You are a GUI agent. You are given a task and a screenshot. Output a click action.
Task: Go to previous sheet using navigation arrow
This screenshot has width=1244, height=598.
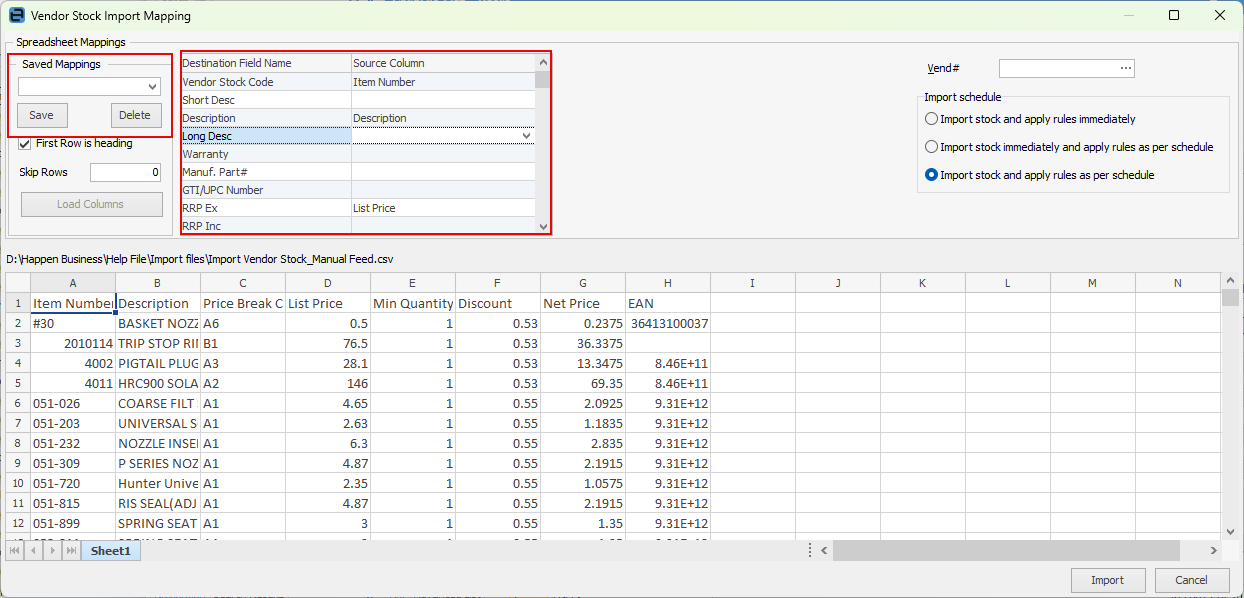click(x=34, y=551)
